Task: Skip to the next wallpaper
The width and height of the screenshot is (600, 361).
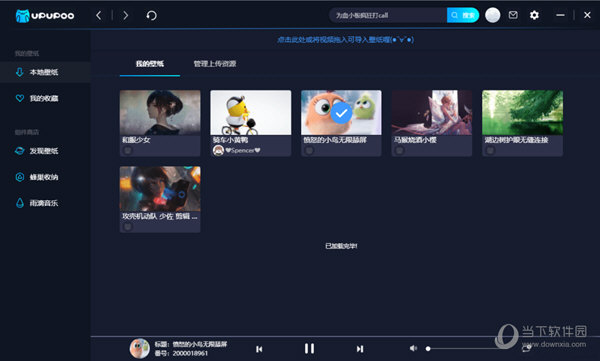Action: tap(360, 349)
